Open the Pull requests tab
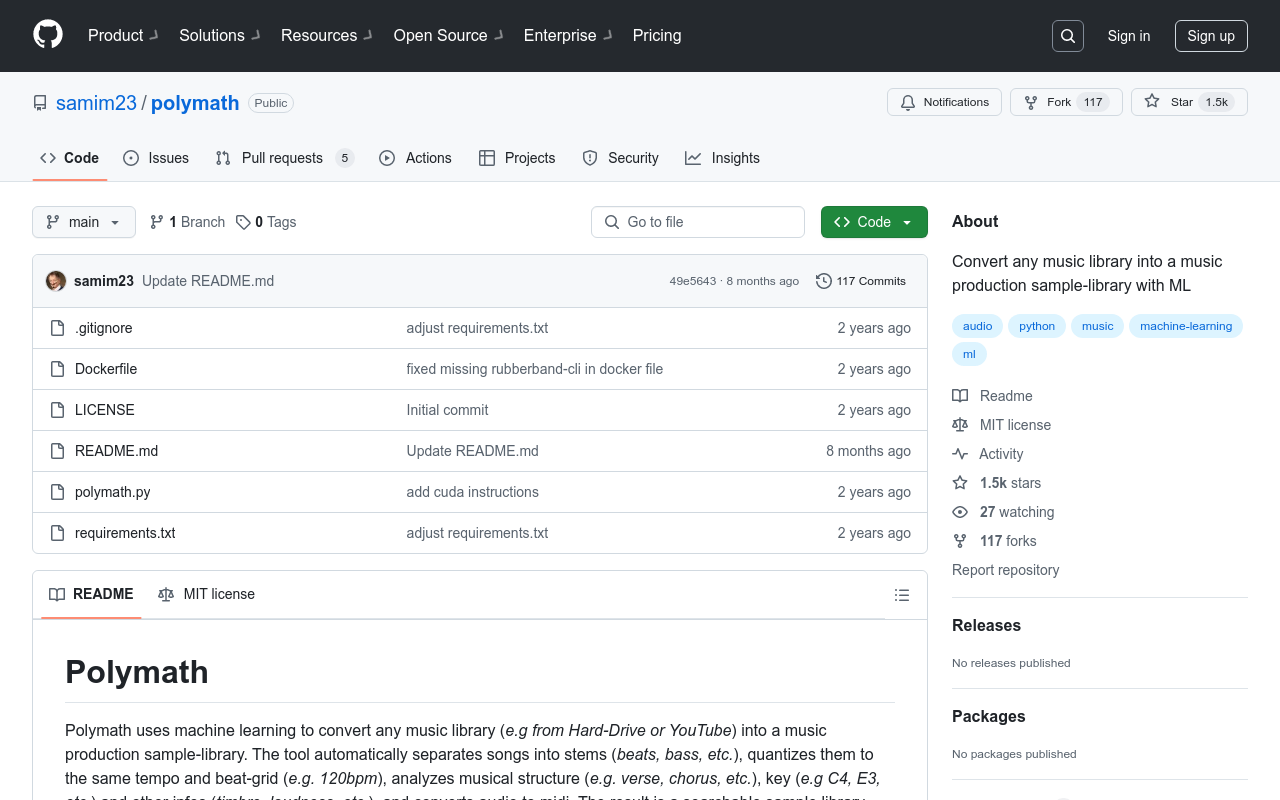1280x800 pixels. click(x=284, y=158)
